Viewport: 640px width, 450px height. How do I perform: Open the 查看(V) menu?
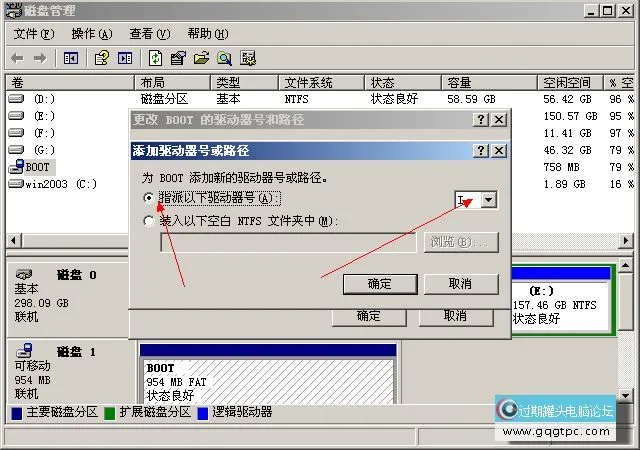point(150,33)
